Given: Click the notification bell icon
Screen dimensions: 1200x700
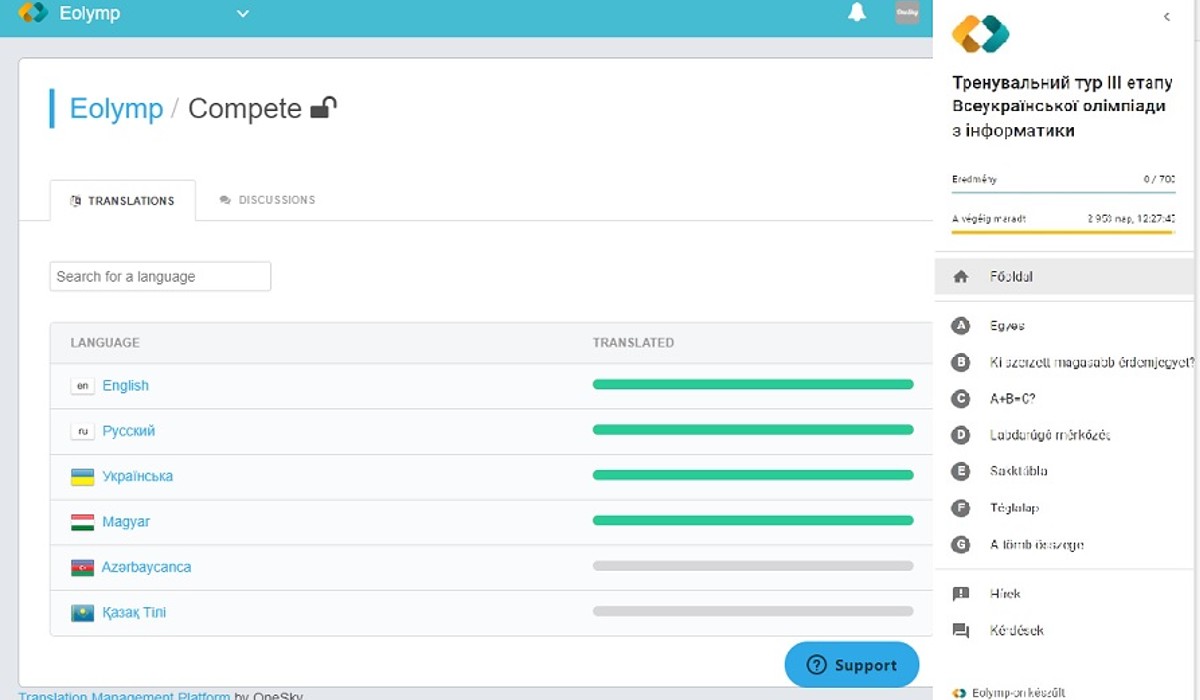Looking at the screenshot, I should point(857,13).
